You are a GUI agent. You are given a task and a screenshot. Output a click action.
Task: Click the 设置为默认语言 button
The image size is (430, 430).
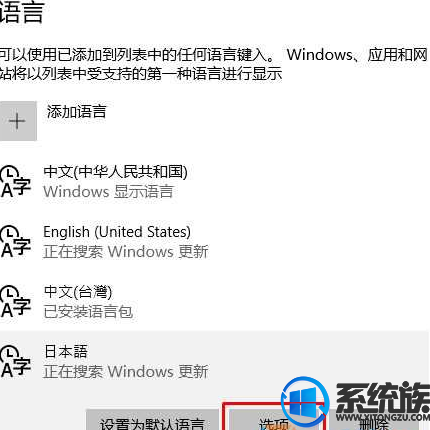[x=152, y=420]
